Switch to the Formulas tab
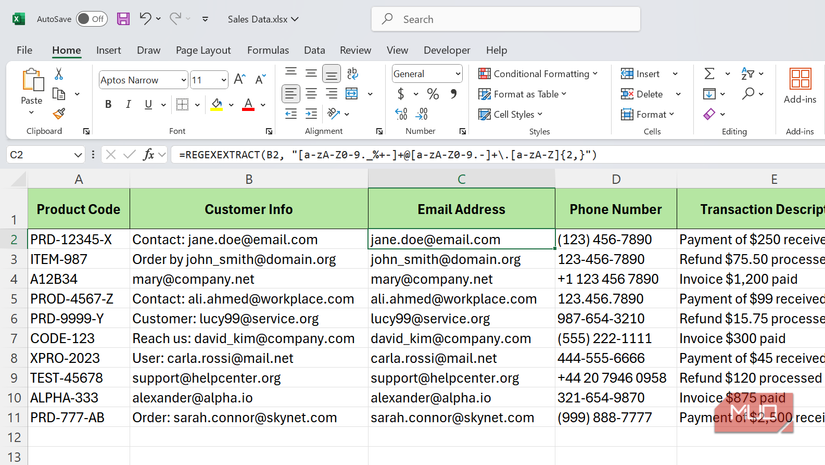Viewport: 825px width, 465px height. (x=268, y=50)
